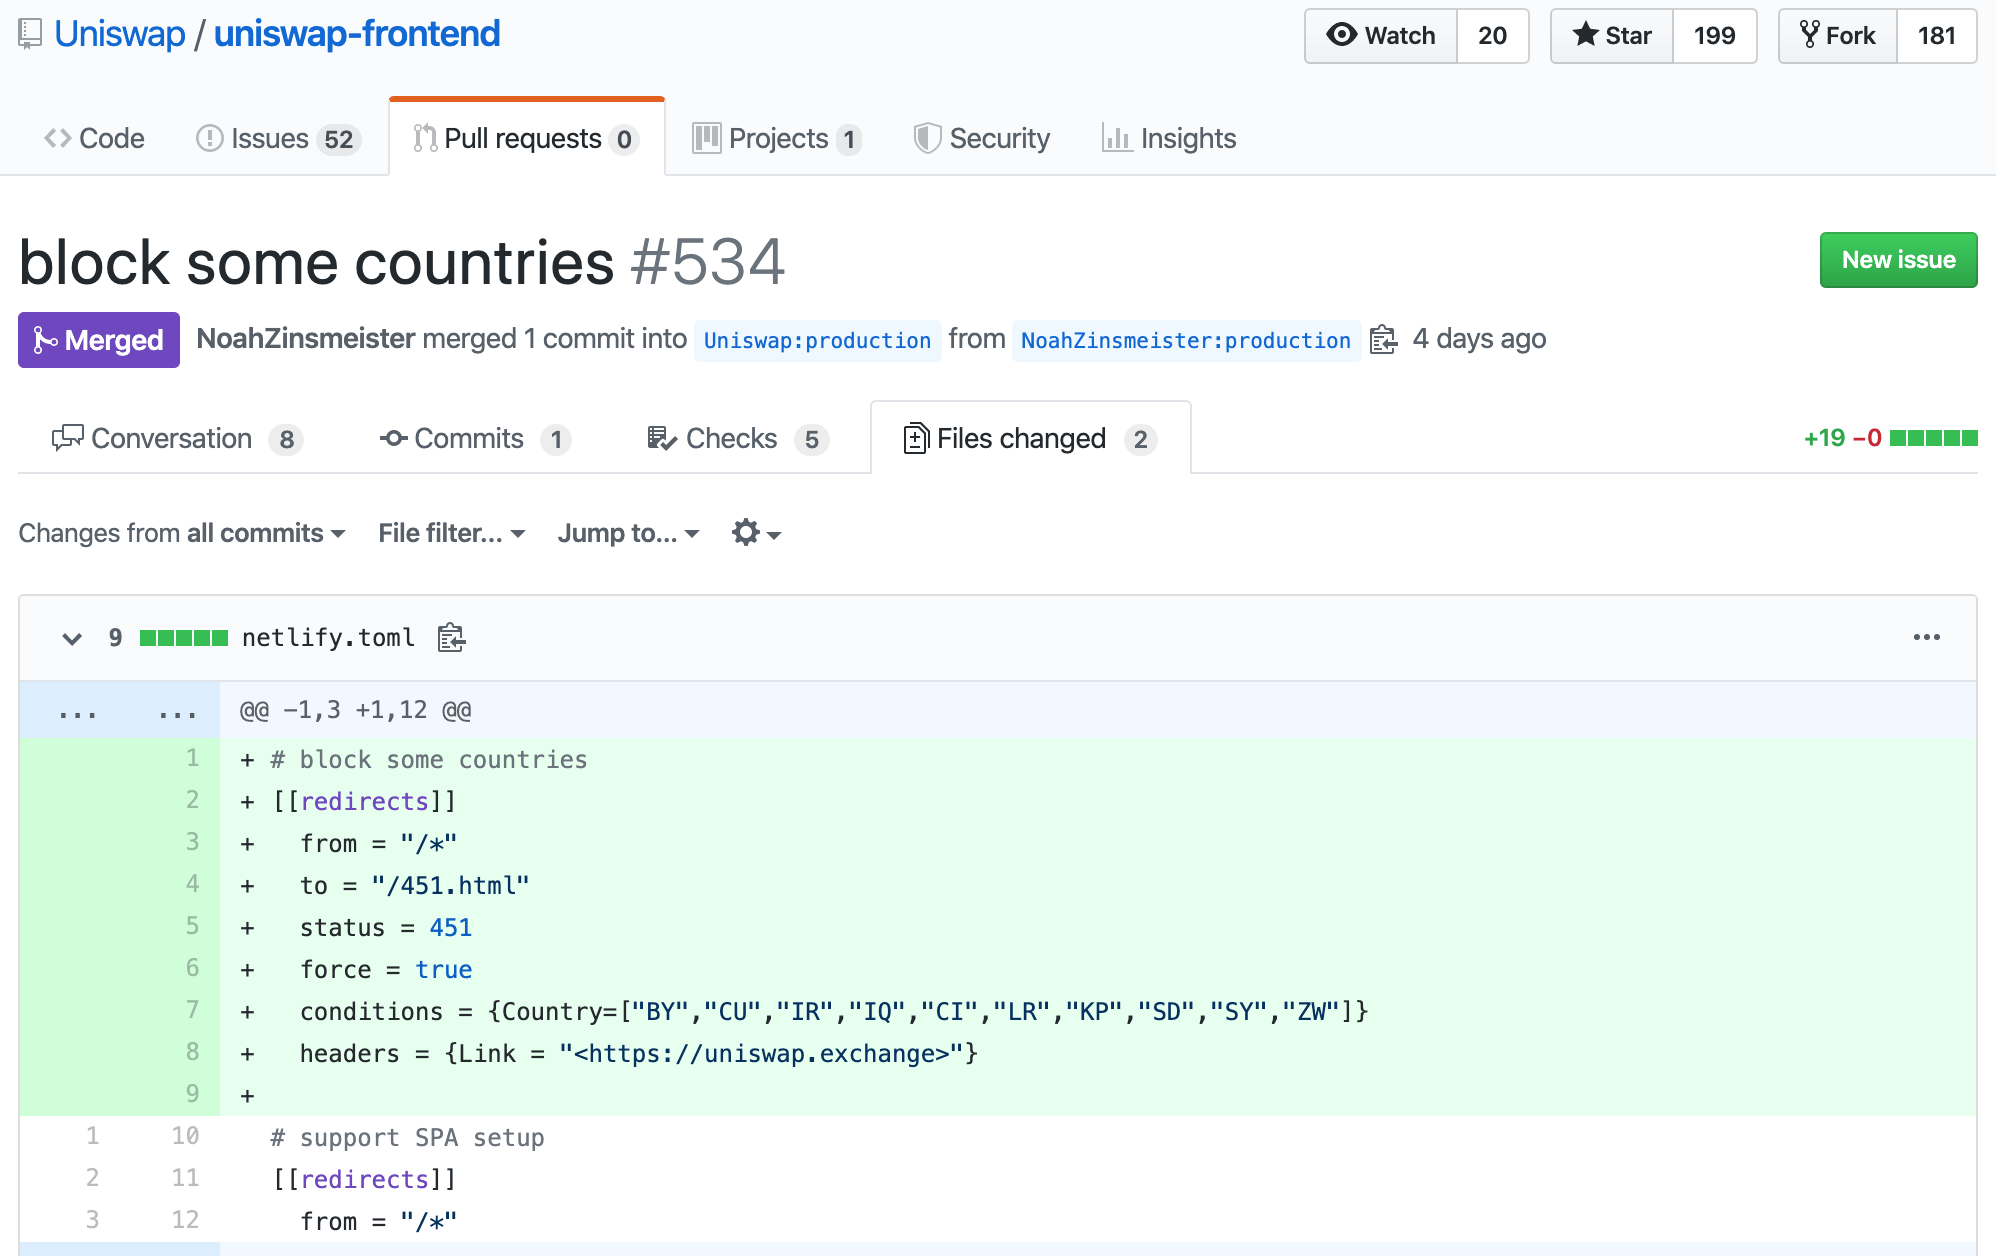Open the Uniswap:production base branch

coord(817,341)
